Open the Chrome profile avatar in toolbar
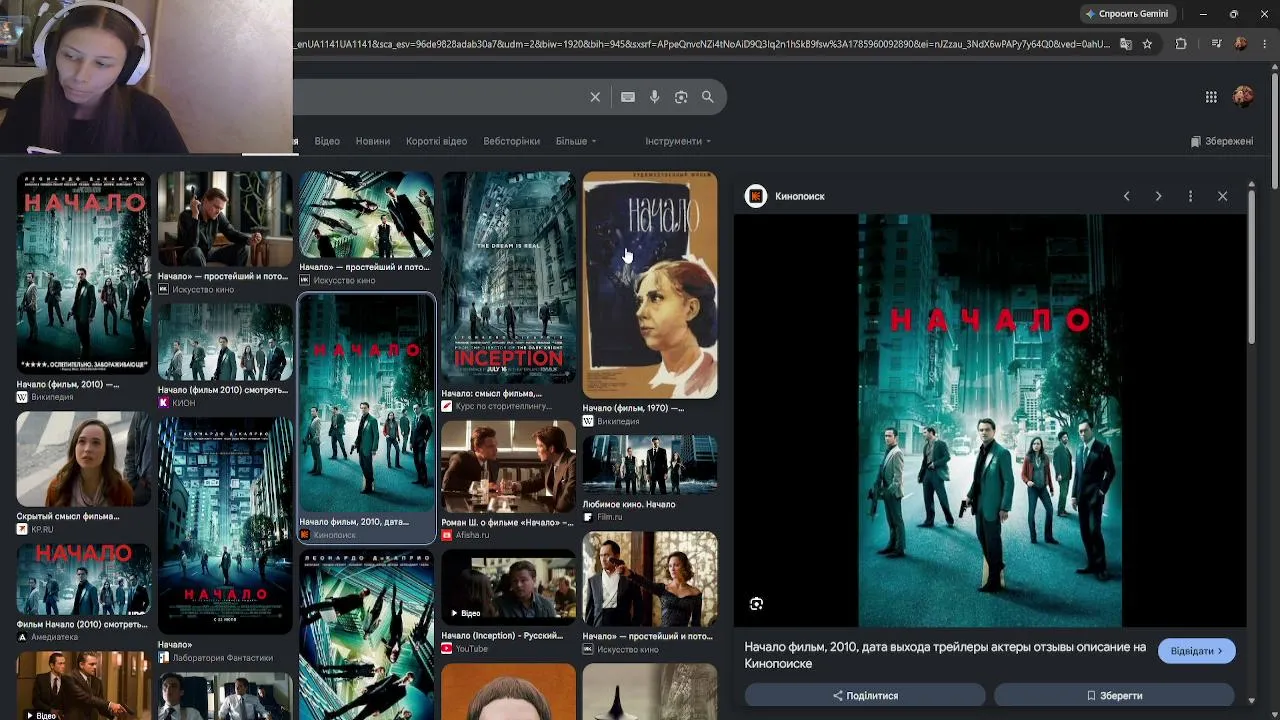 coord(1241,44)
